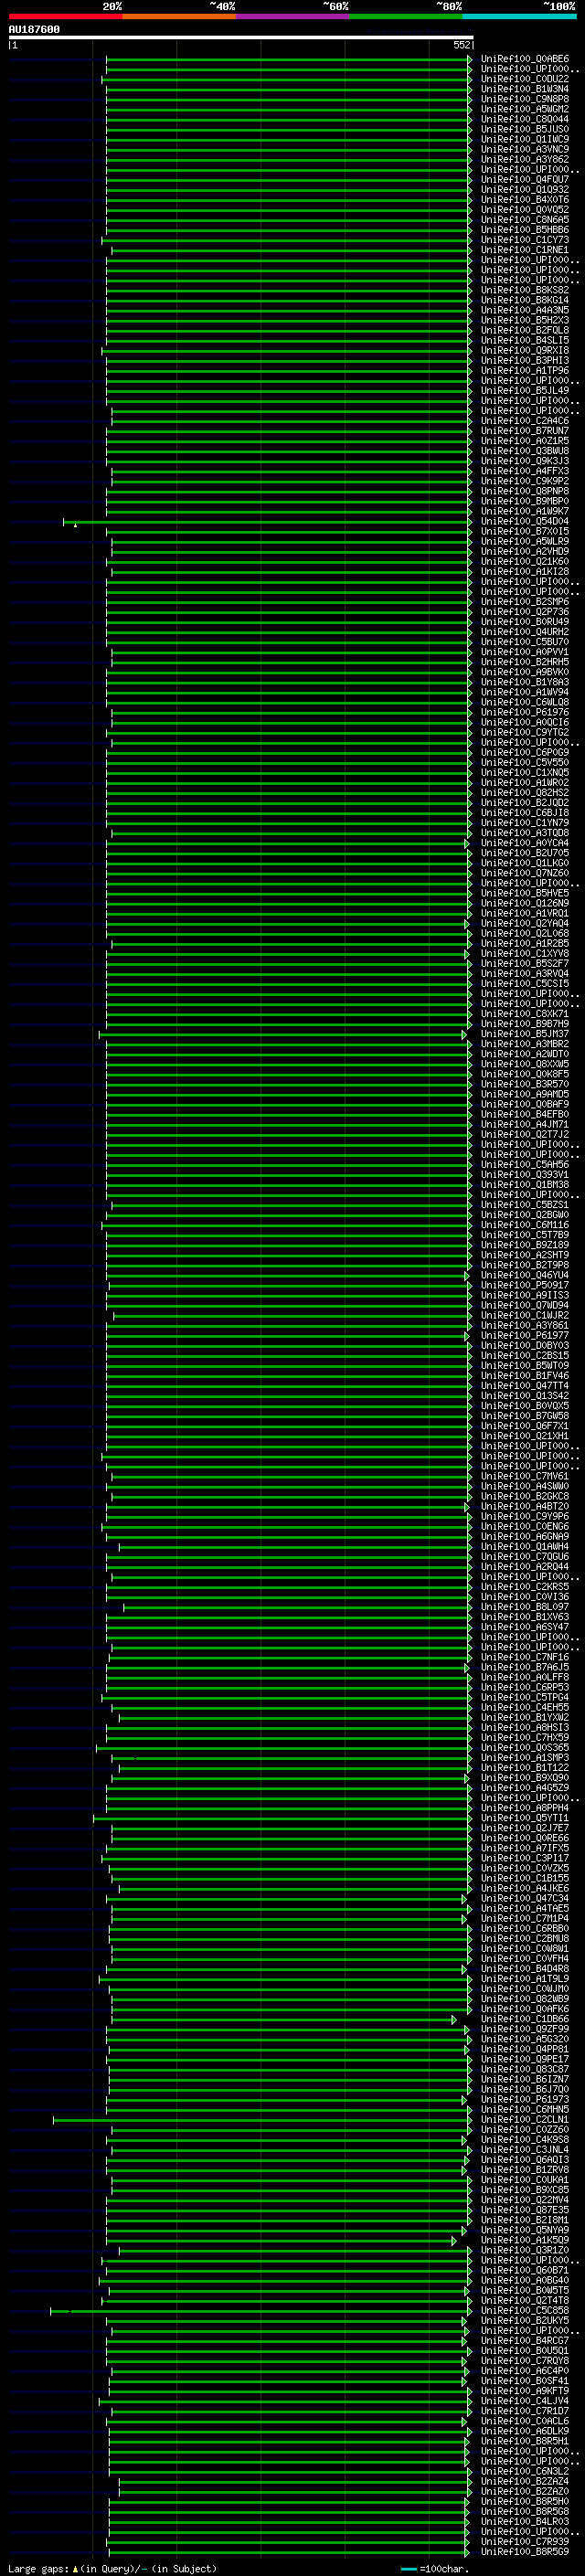The width and height of the screenshot is (585, 2576).
Task: Select the UniRef100_C8XK71 label
Action: click(x=525, y=1014)
